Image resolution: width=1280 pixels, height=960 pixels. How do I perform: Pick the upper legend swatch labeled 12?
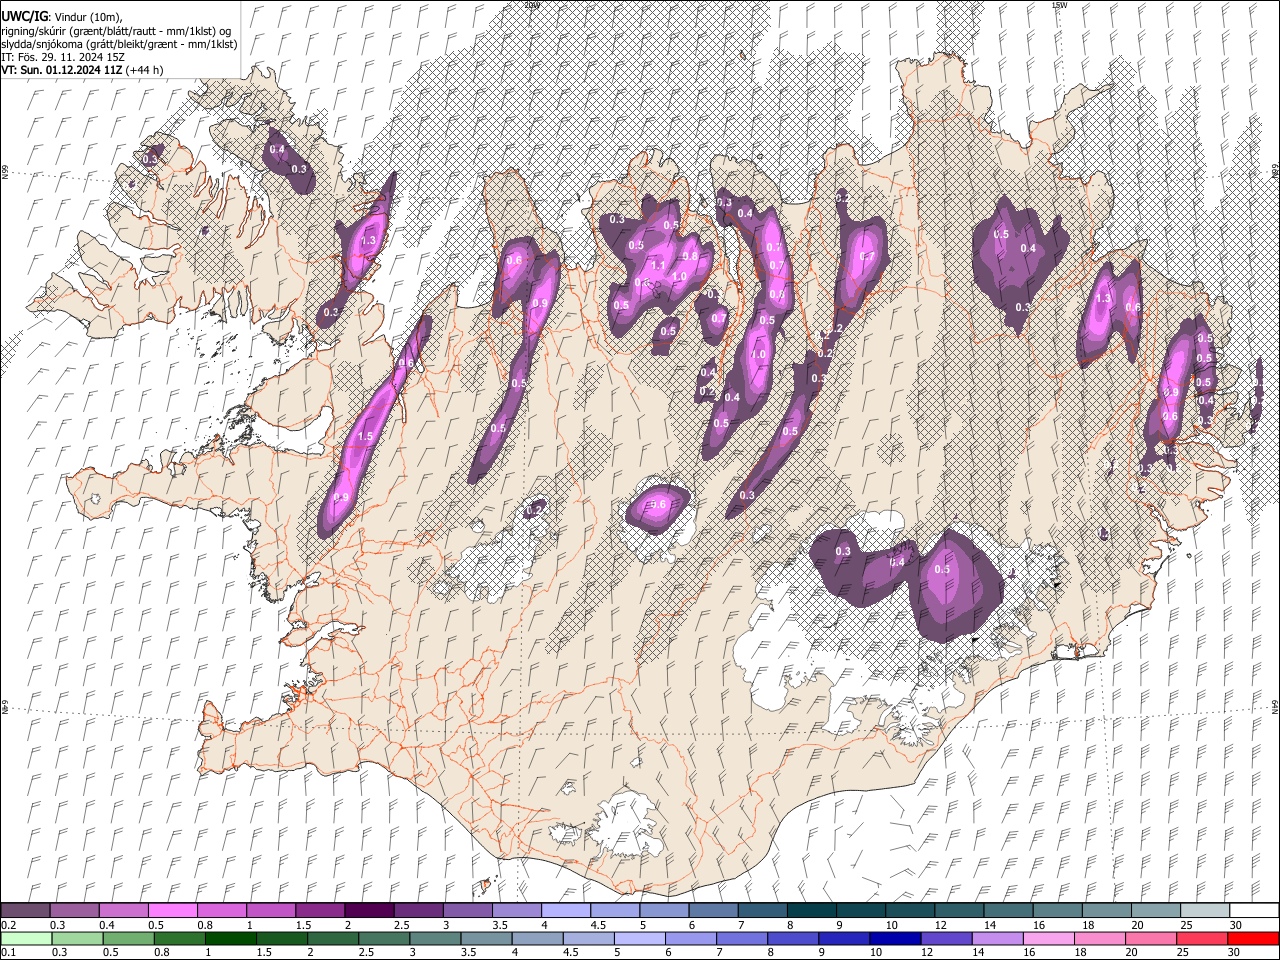tap(958, 911)
